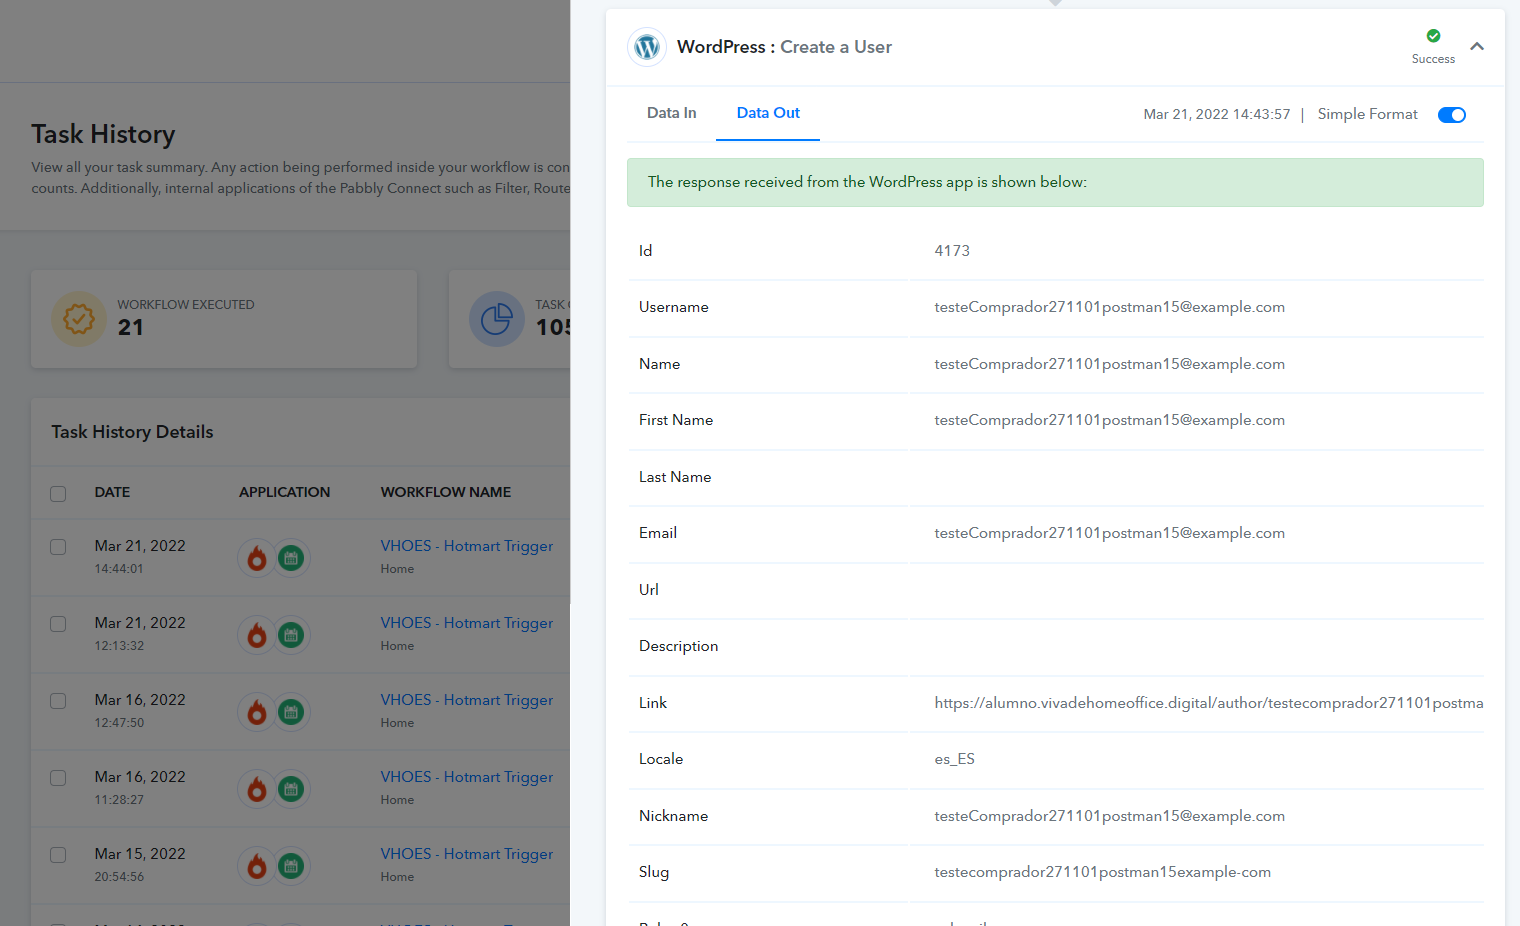Click the Slug value testecomprador271101postman15example-com
1520x926 pixels.
[x=1102, y=872]
